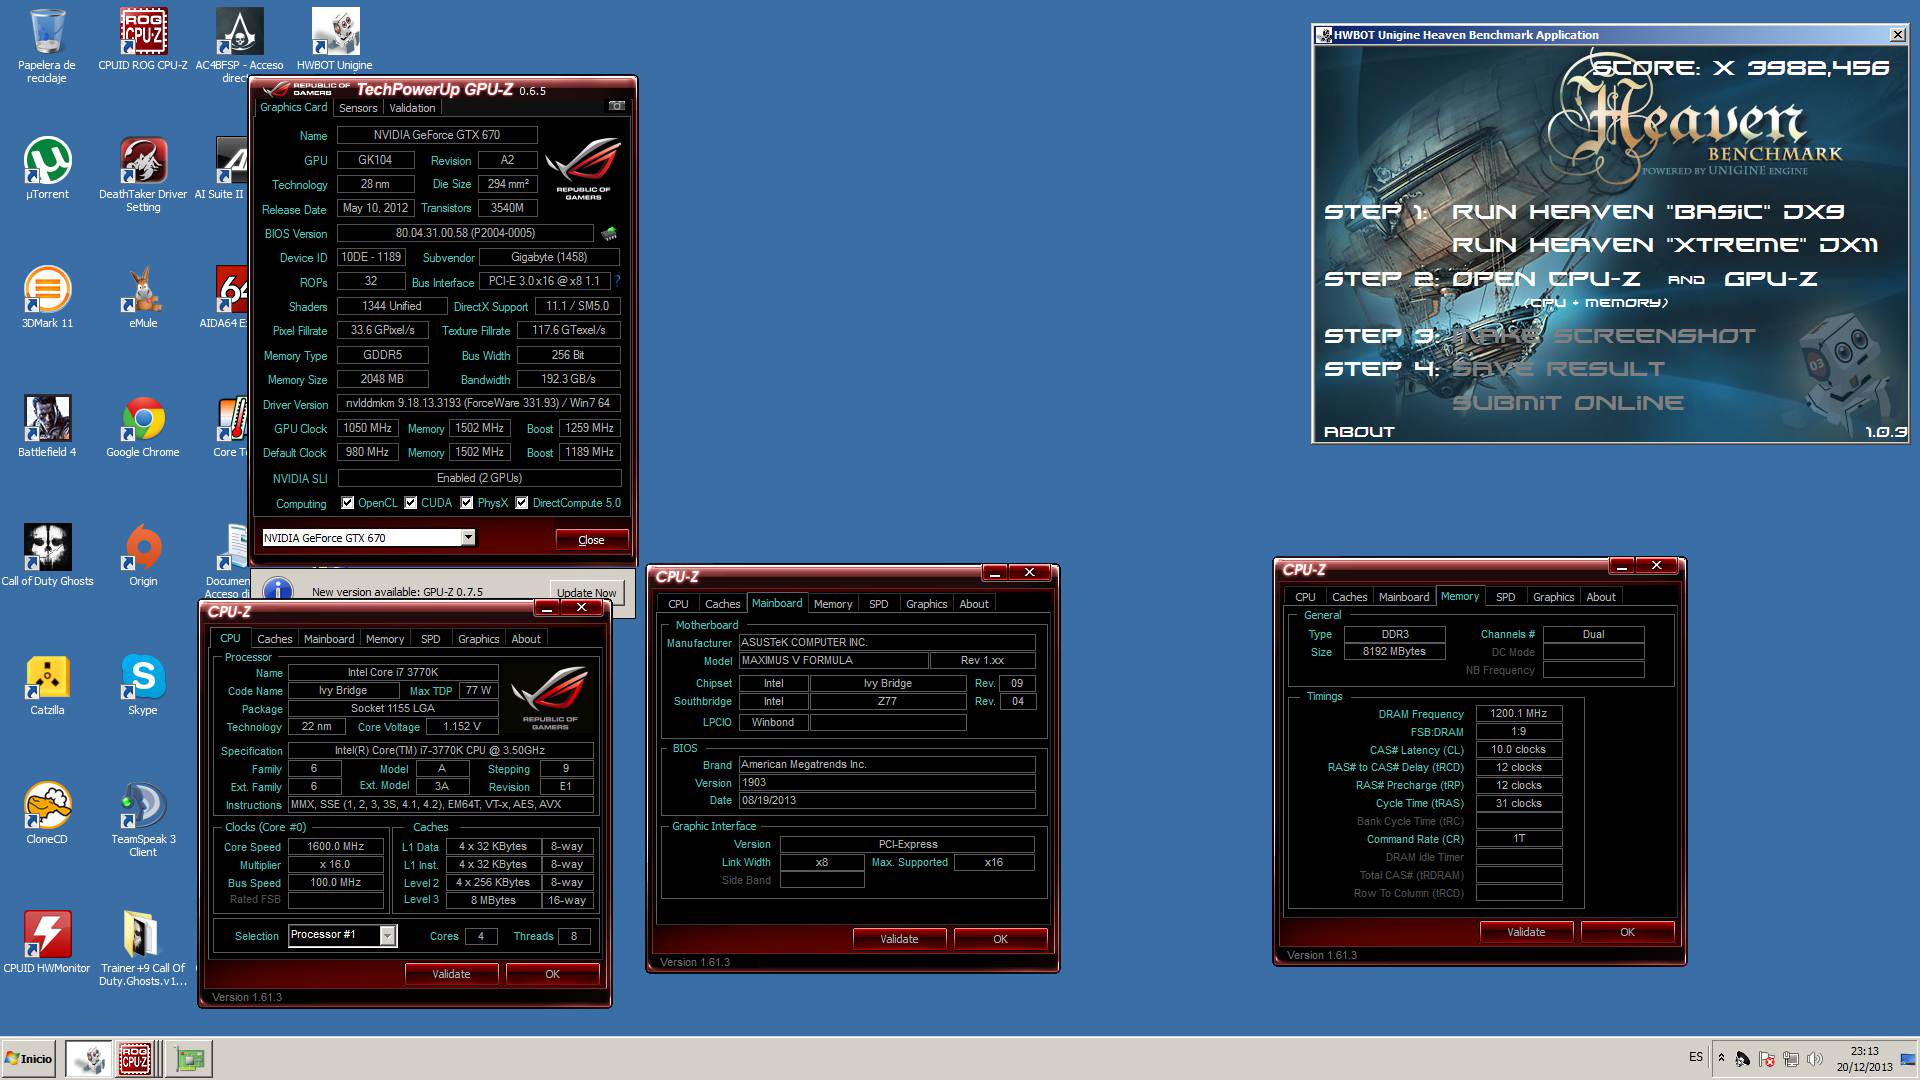Open Battlefield 4 desktop shortcut

(47, 426)
